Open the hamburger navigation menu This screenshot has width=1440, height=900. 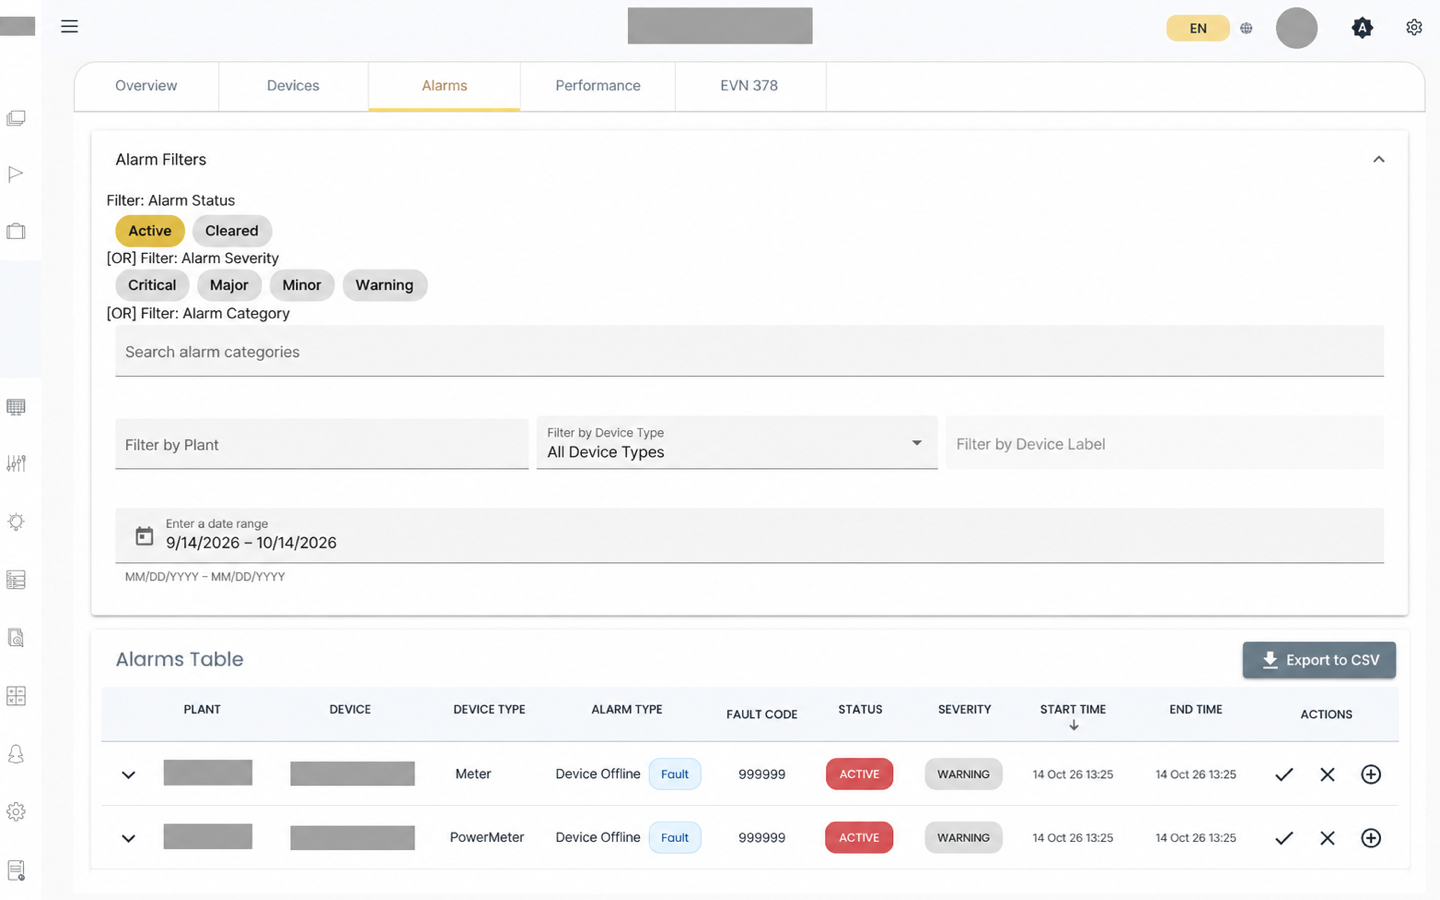click(x=69, y=27)
